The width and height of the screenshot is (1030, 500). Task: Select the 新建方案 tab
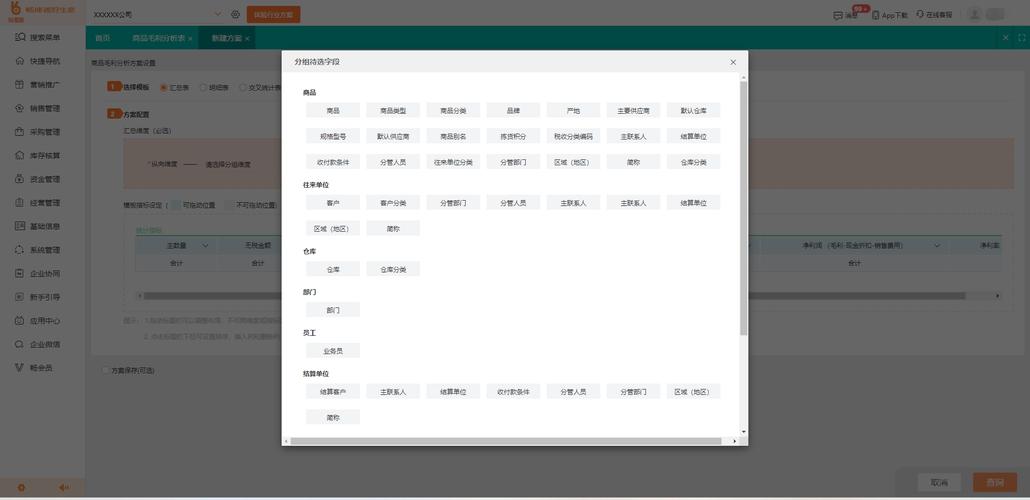tap(227, 38)
